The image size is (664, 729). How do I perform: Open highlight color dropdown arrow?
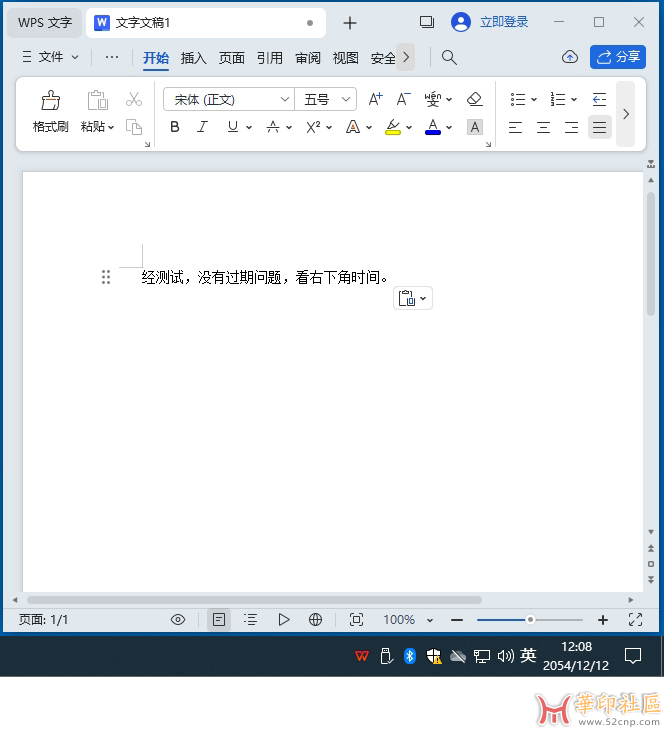[x=409, y=127]
